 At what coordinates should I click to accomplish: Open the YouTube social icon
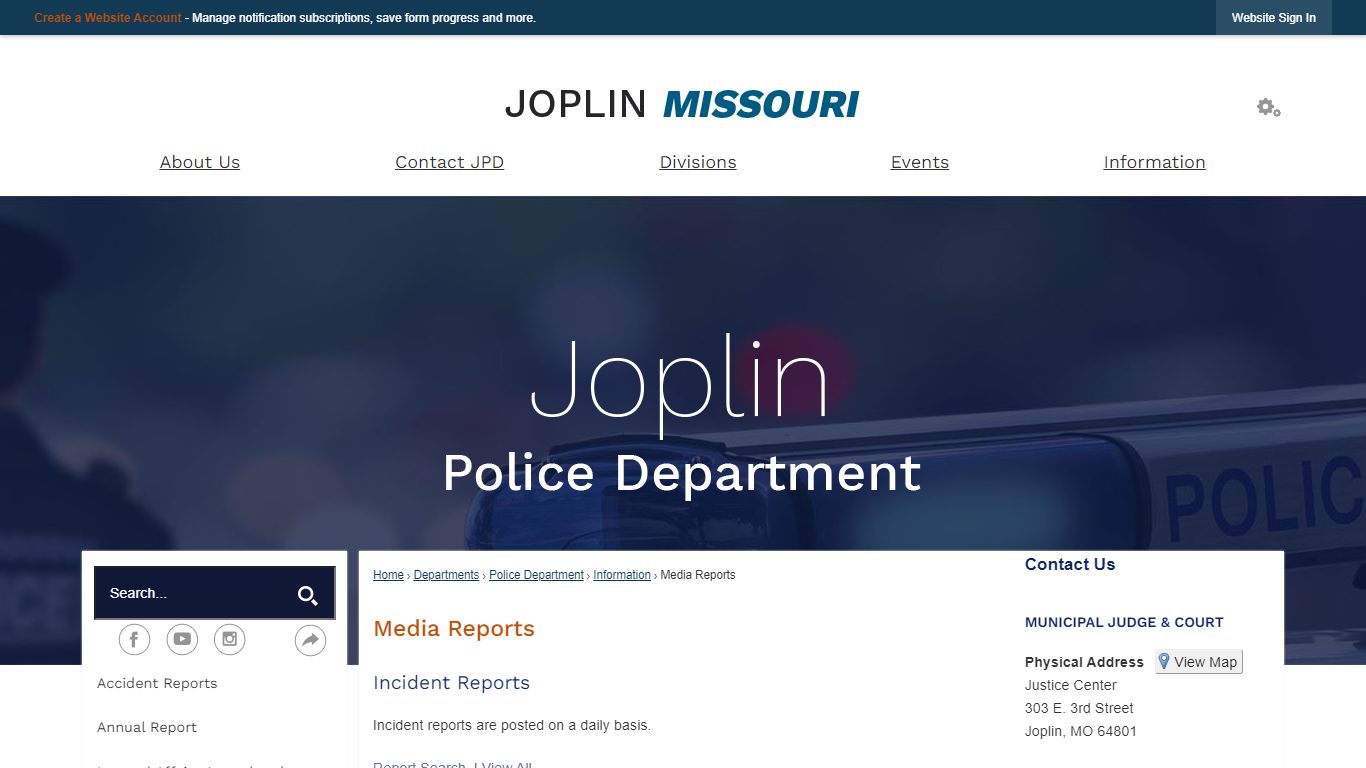[182, 639]
